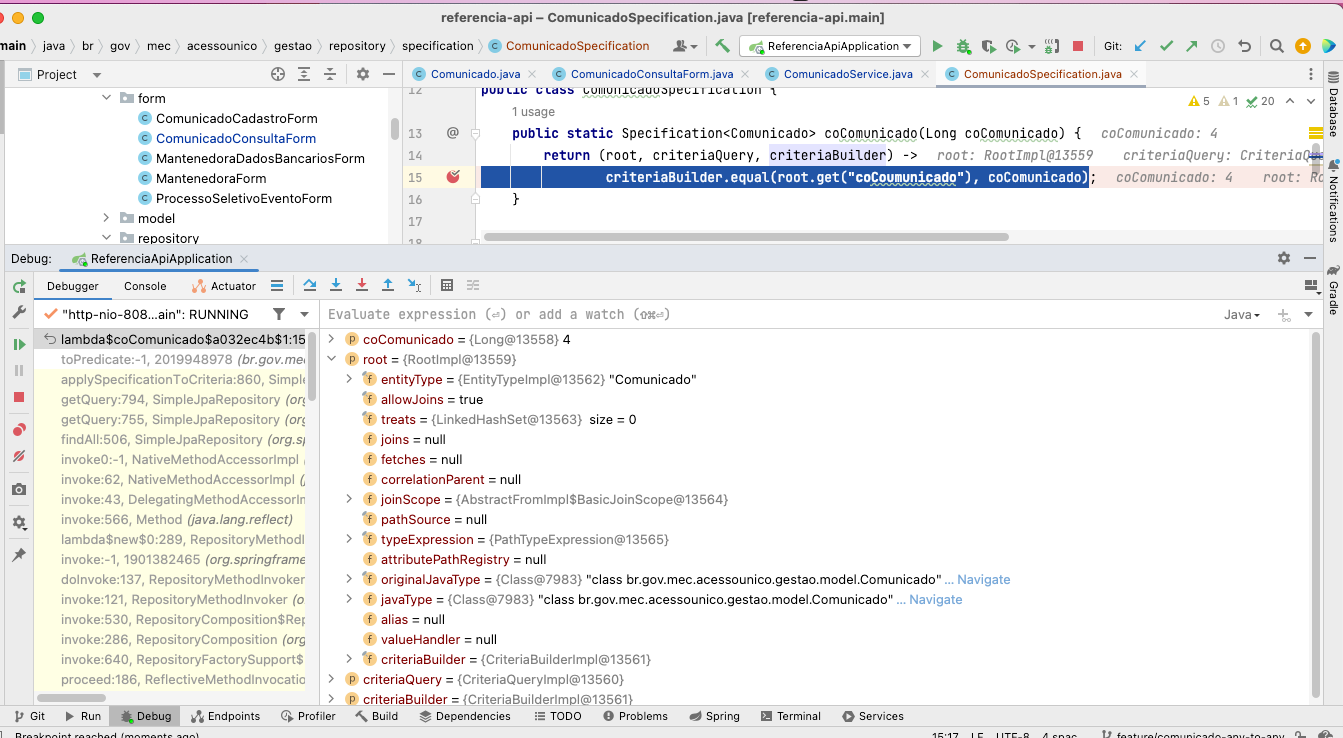Navigate to originalJavaType class
This screenshot has height=738, width=1343.
point(983,579)
